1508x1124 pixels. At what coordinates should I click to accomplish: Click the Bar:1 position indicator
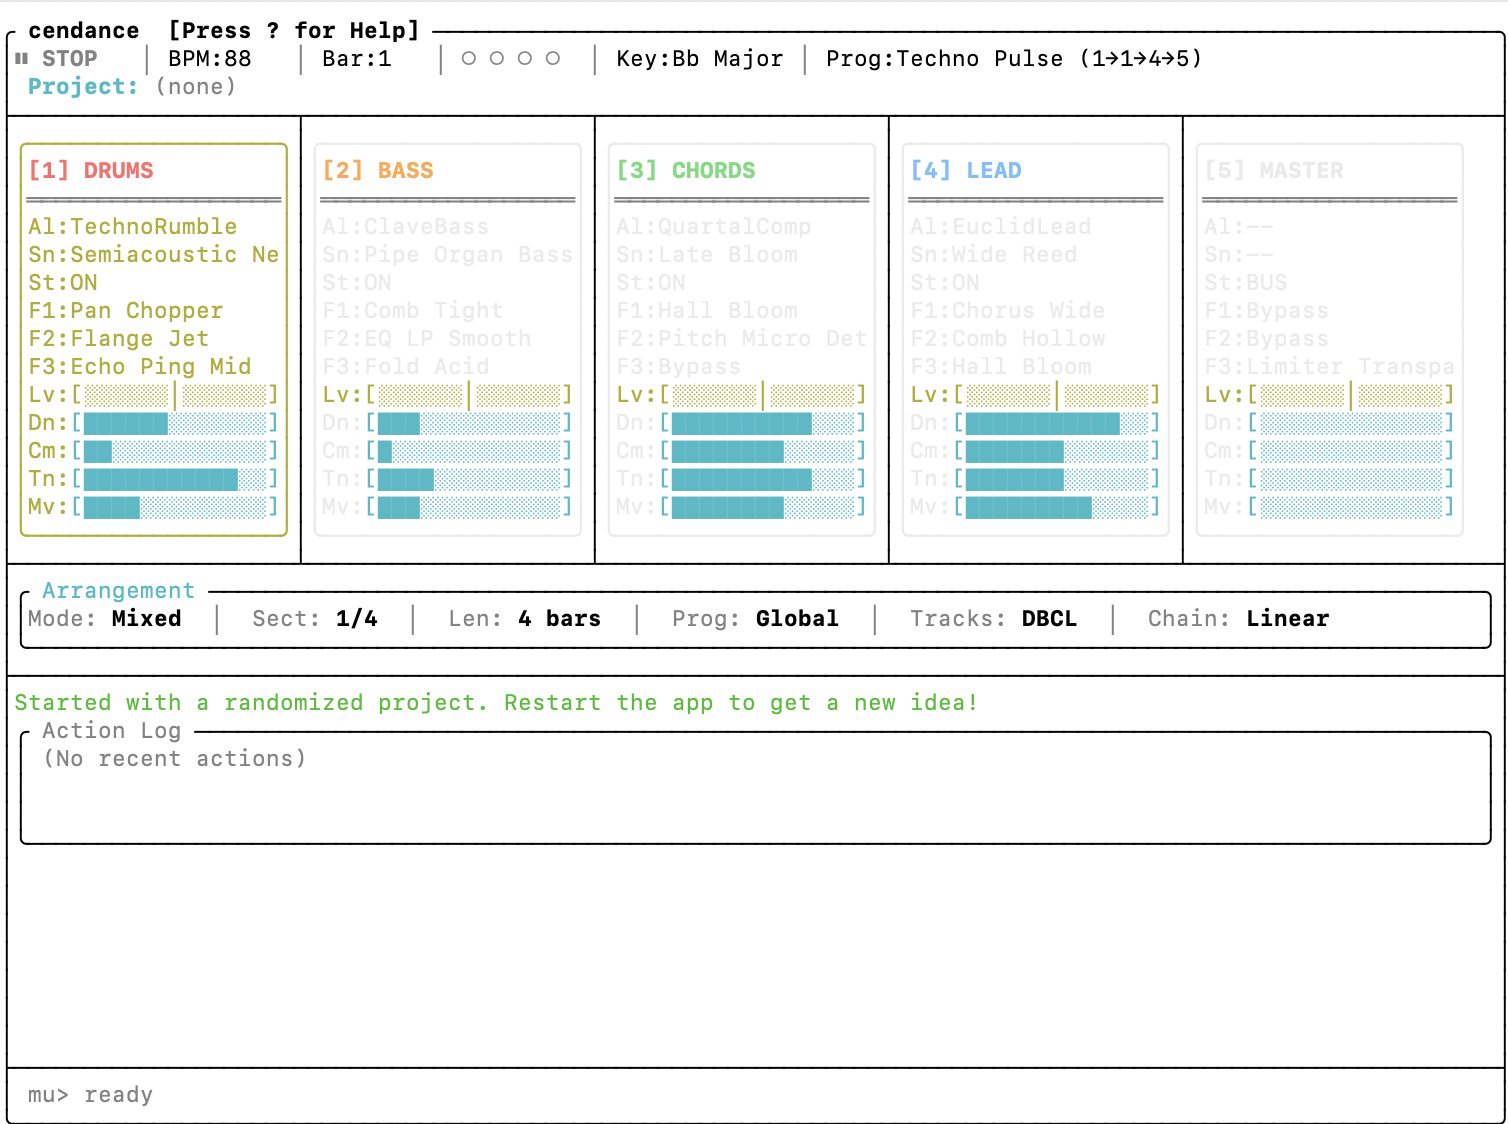[x=357, y=59]
